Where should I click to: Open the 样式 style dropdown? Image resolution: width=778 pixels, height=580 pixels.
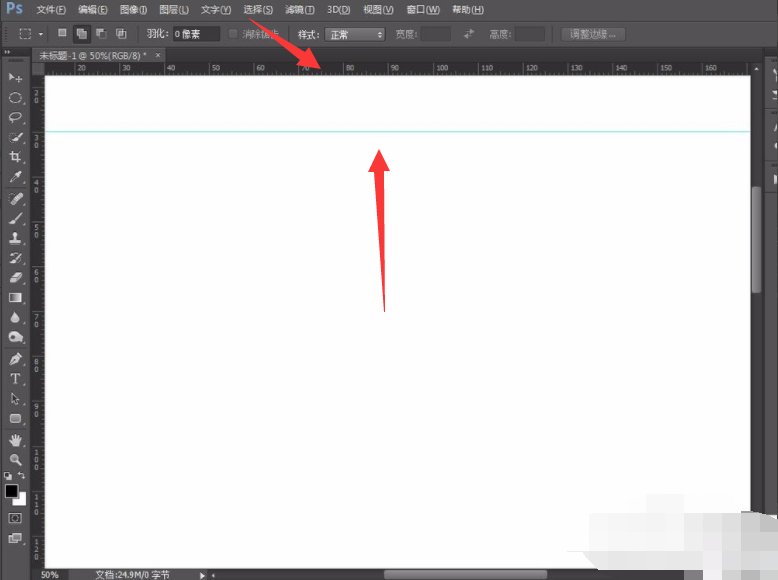[x=354, y=34]
